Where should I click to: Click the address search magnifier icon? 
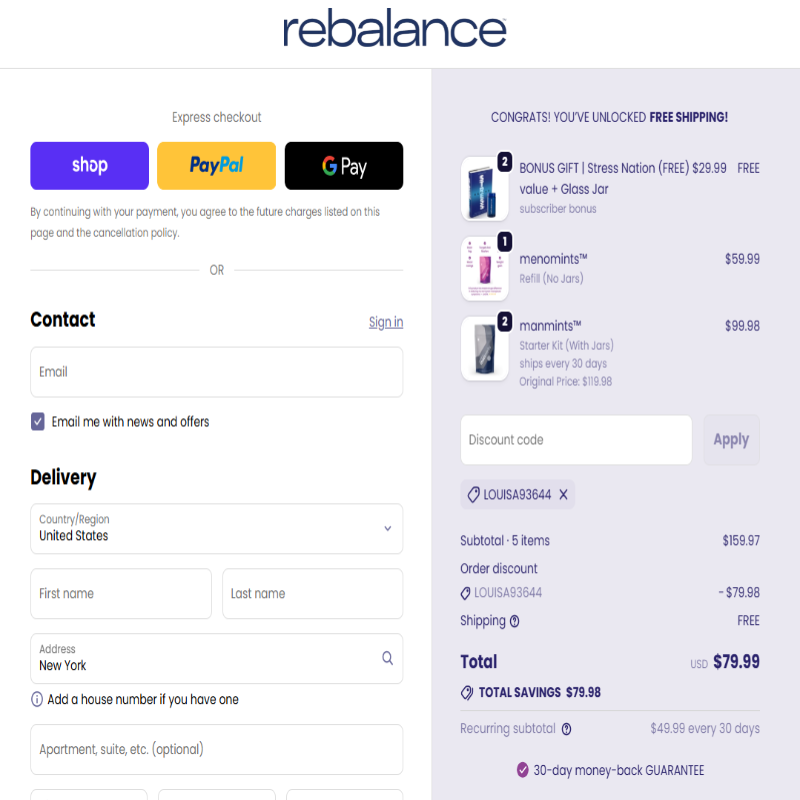point(387,658)
